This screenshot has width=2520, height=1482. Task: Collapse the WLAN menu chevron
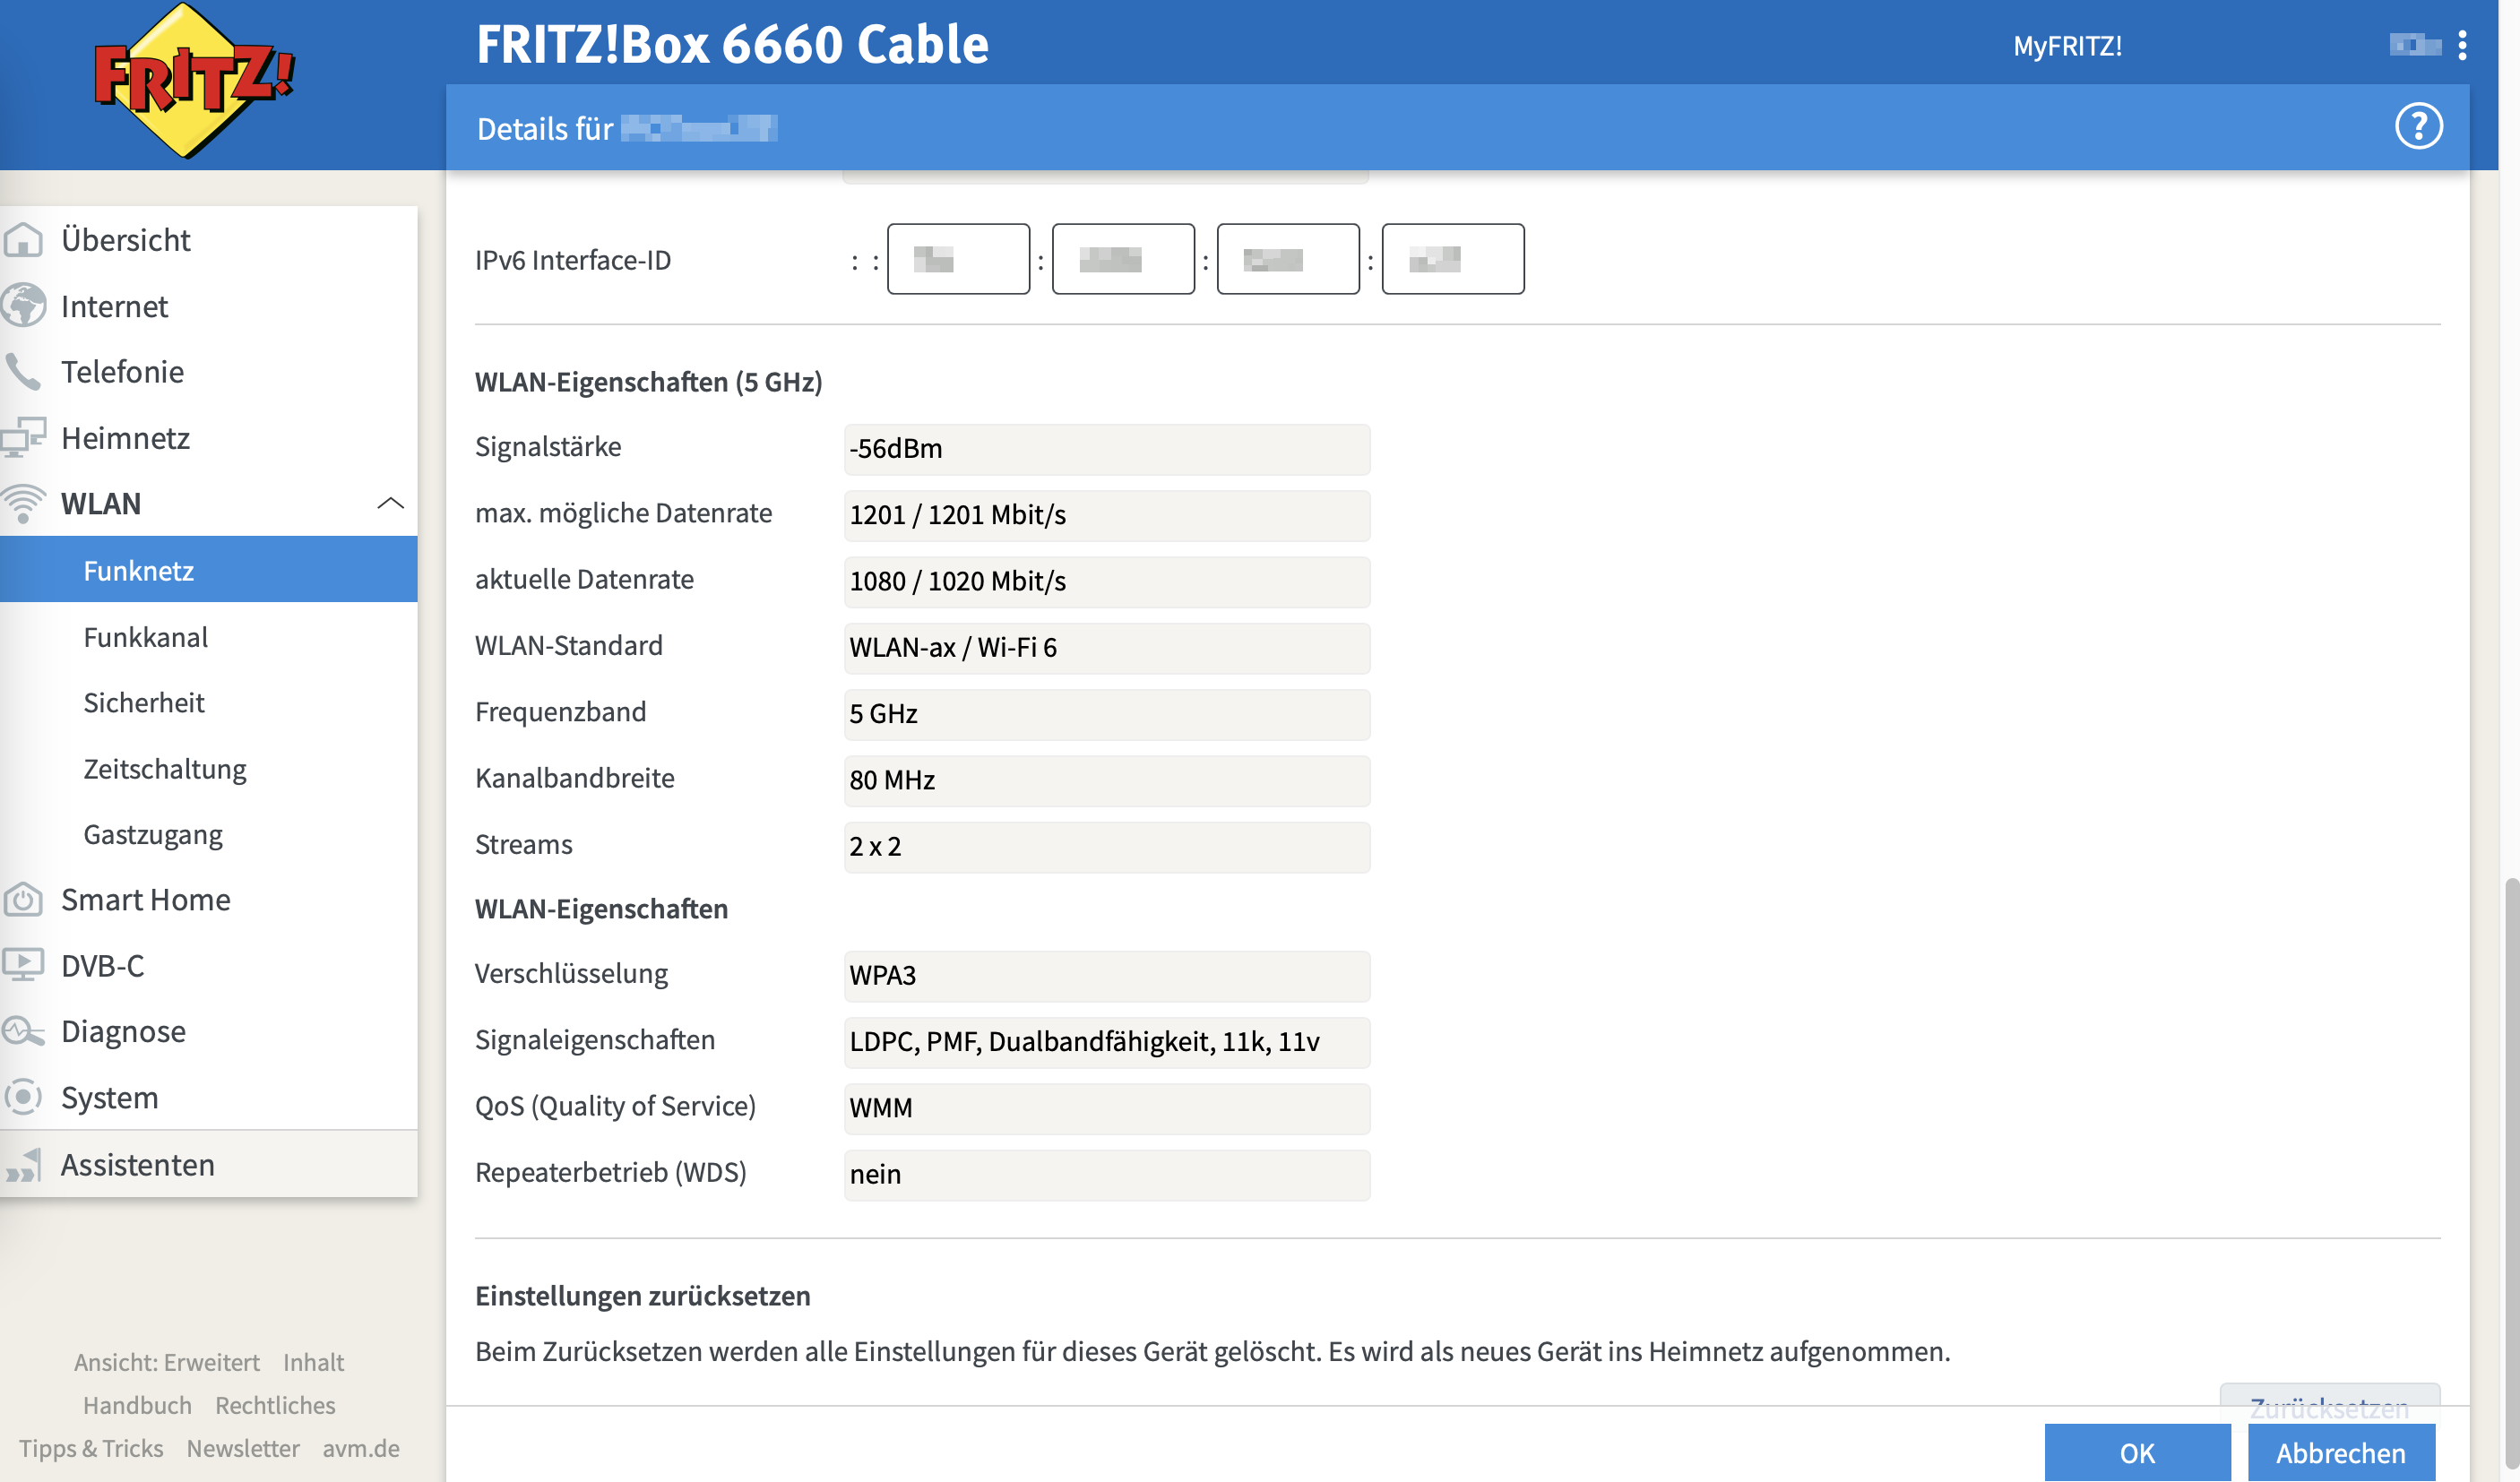click(390, 503)
